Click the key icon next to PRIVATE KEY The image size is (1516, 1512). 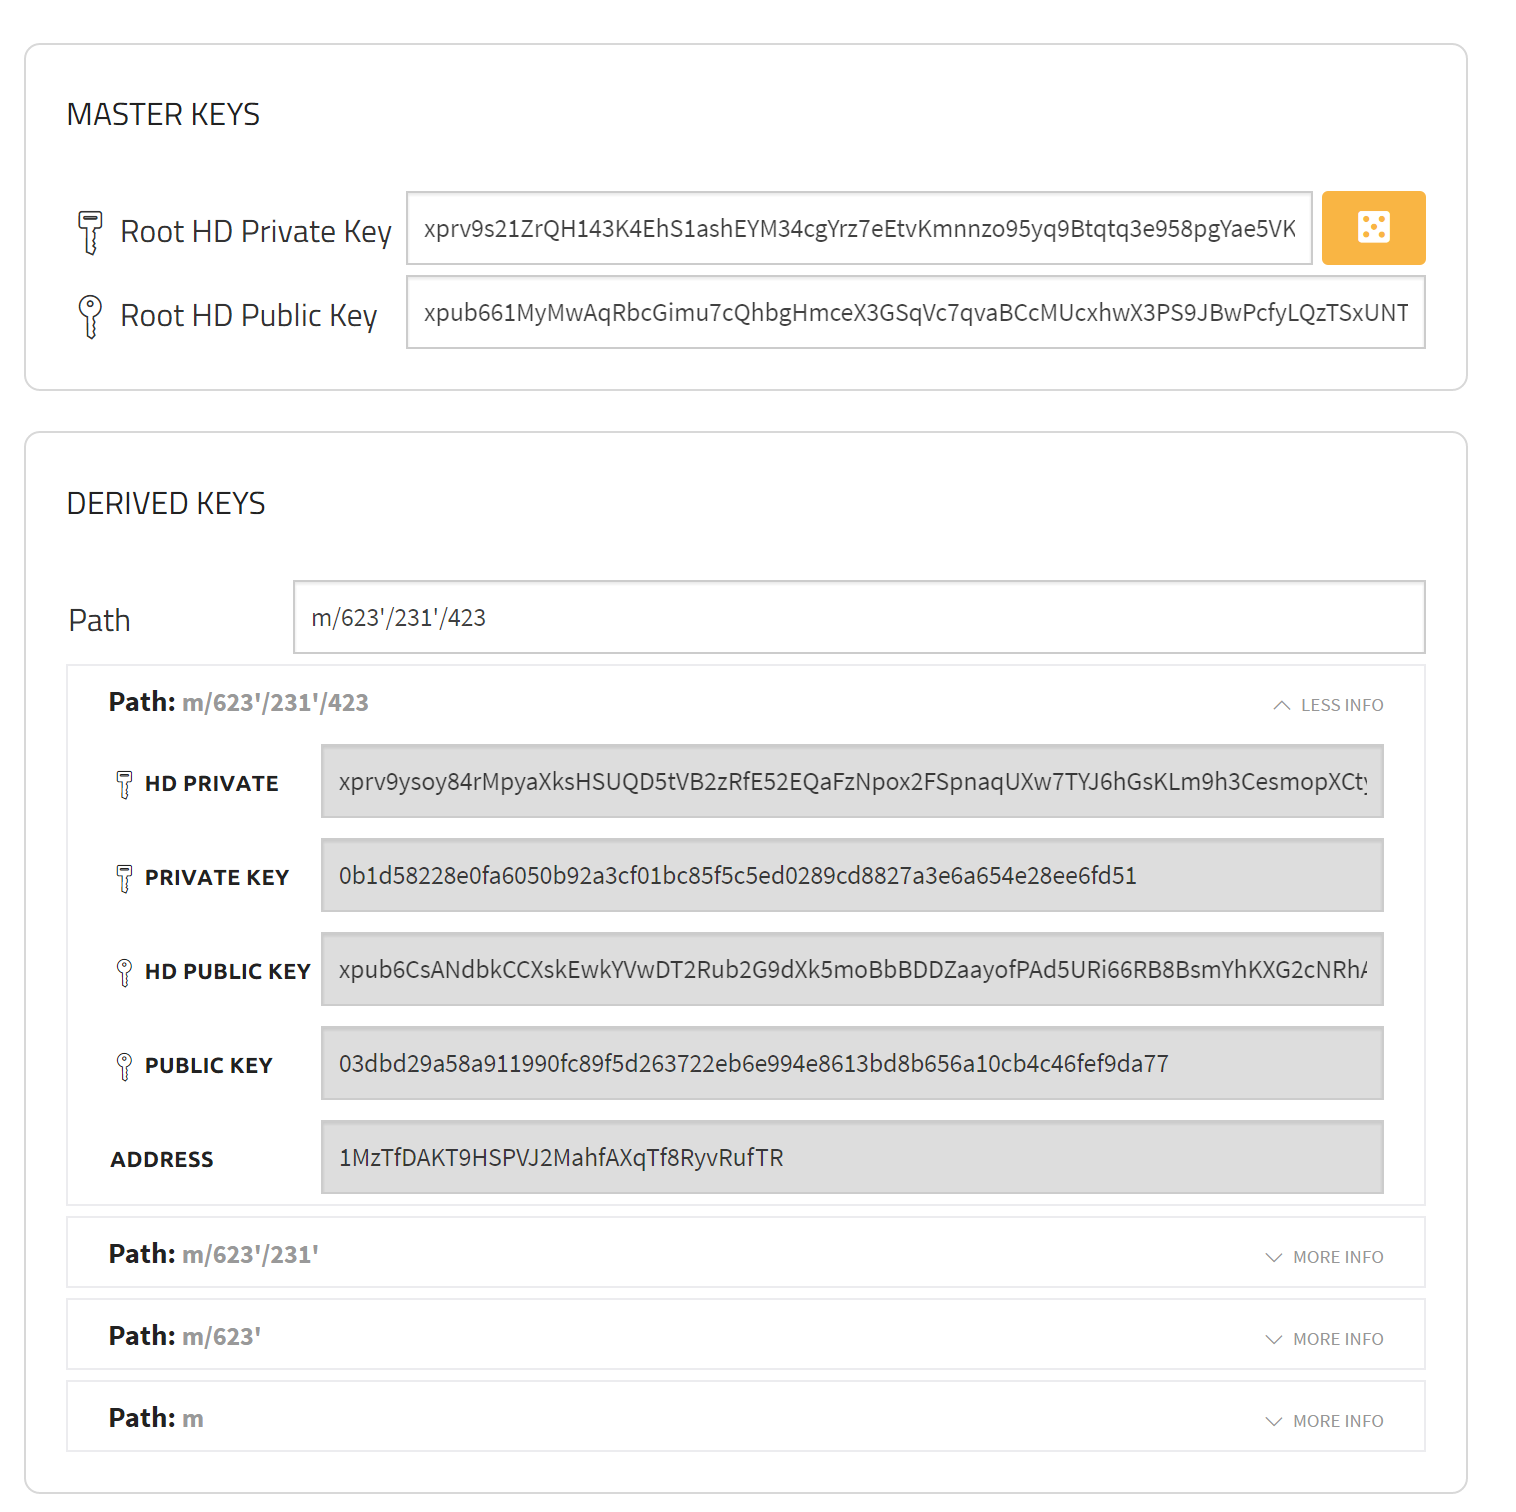coord(124,878)
